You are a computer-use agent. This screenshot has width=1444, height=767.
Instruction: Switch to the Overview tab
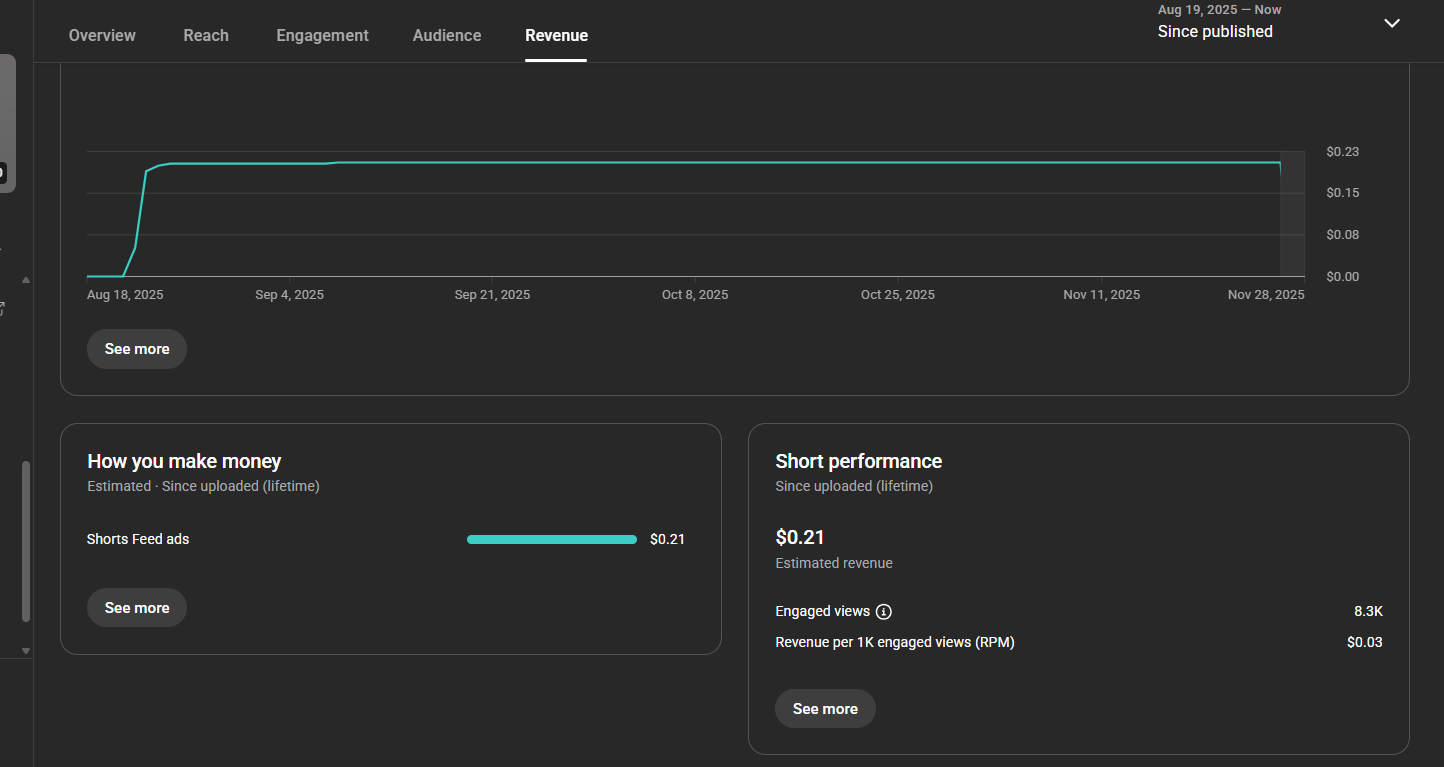coord(102,35)
